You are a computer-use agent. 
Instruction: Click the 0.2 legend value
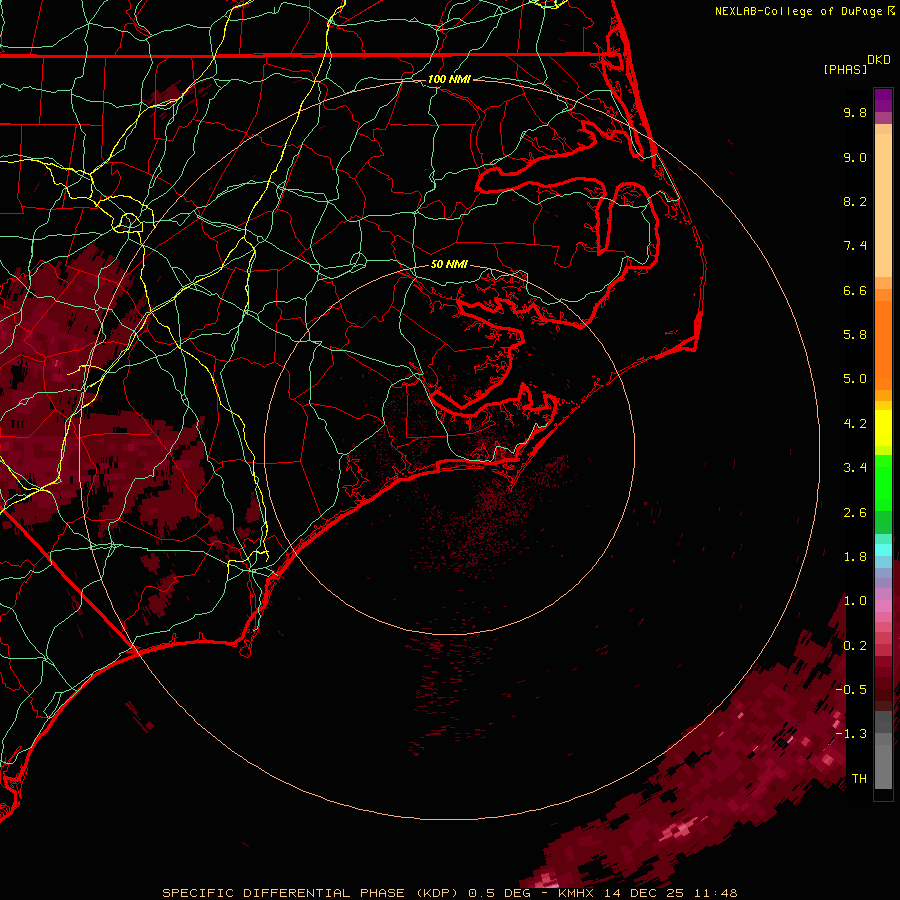coord(855,646)
